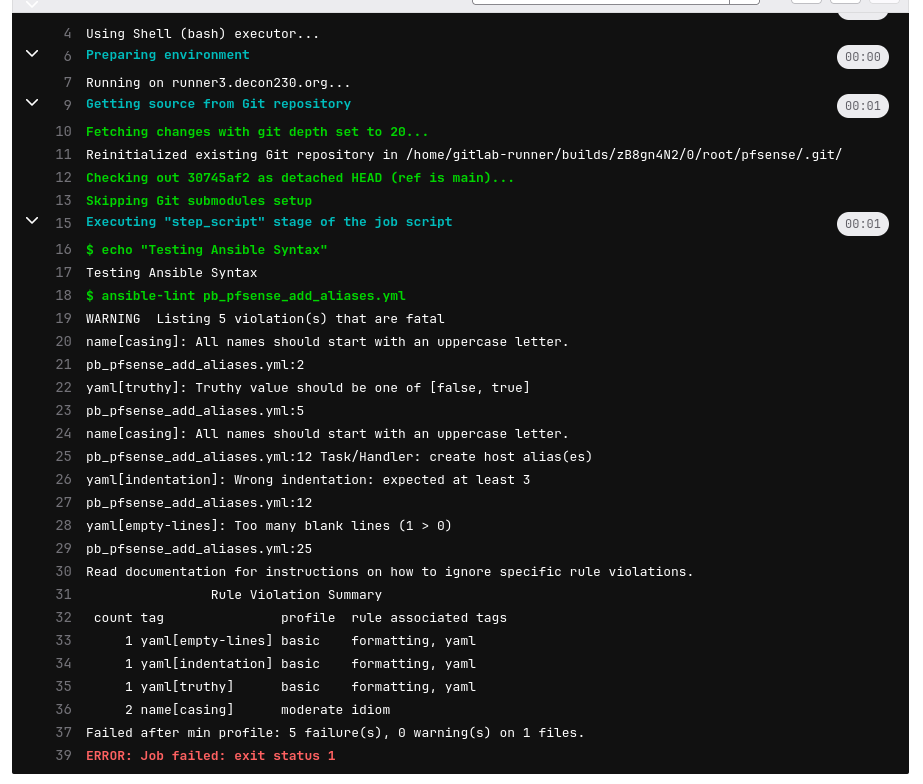
Task: Click the "Preparing environment" section header text
Action: click(170, 55)
